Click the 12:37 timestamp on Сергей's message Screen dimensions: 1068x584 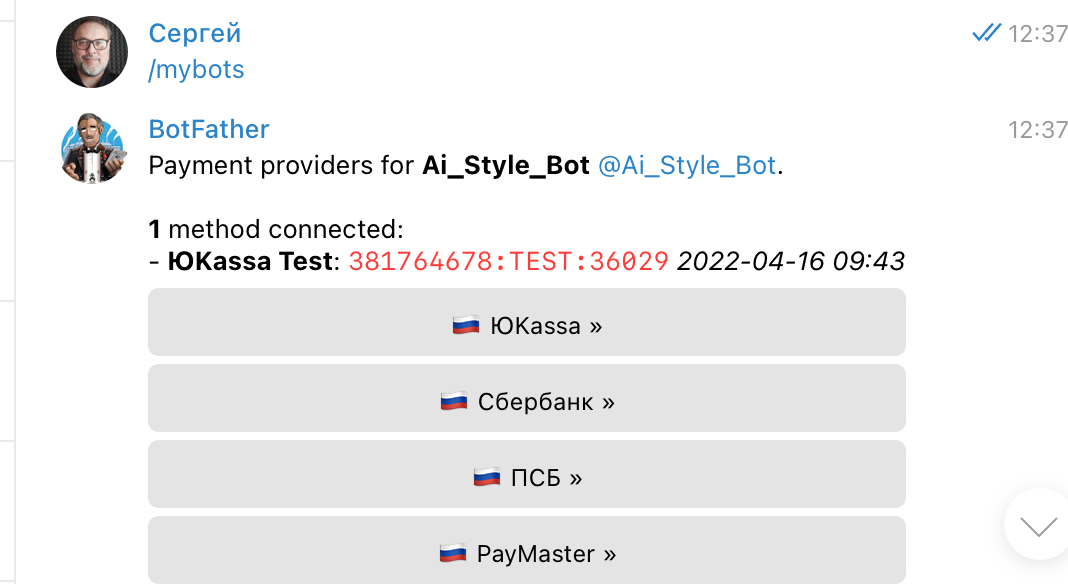[1038, 32]
